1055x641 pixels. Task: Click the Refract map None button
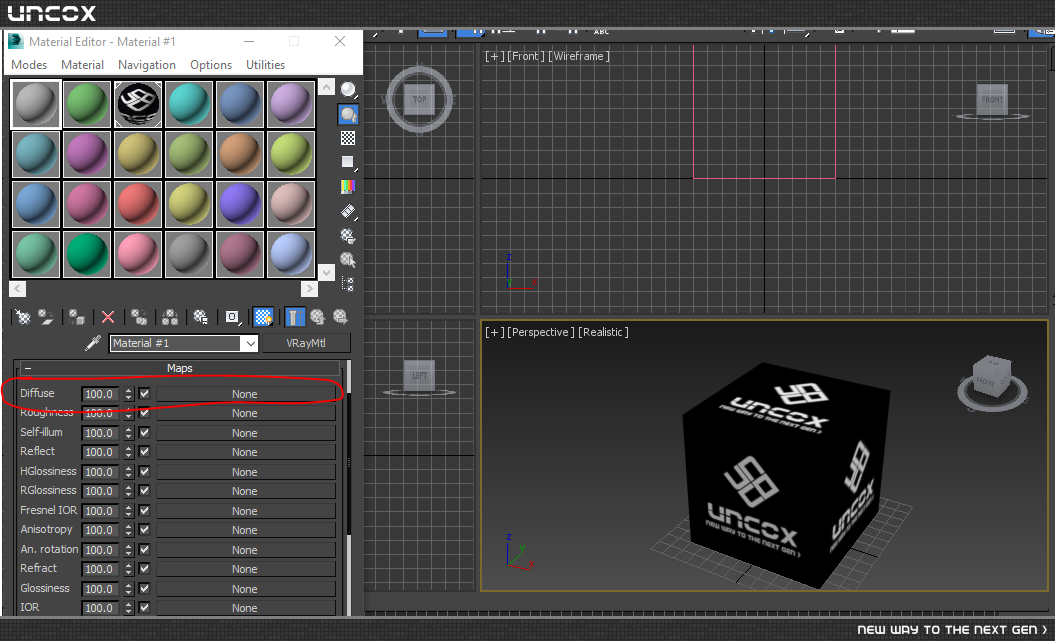(x=246, y=569)
